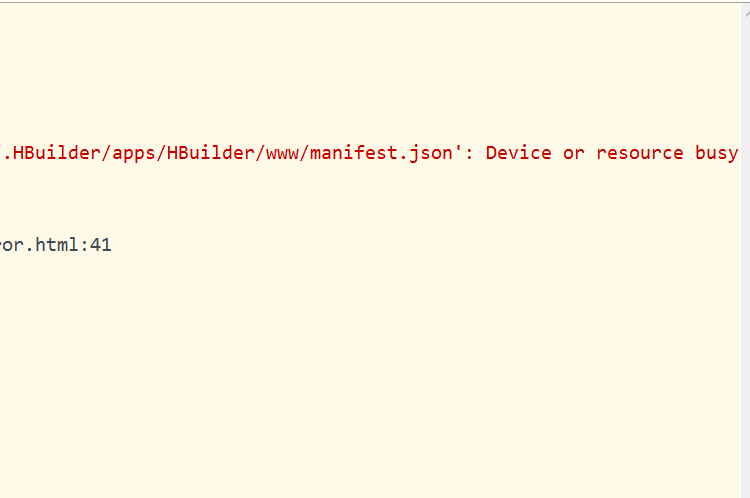Click the word 'resource' in the red message
The width and height of the screenshot is (750, 498).
[x=640, y=154]
